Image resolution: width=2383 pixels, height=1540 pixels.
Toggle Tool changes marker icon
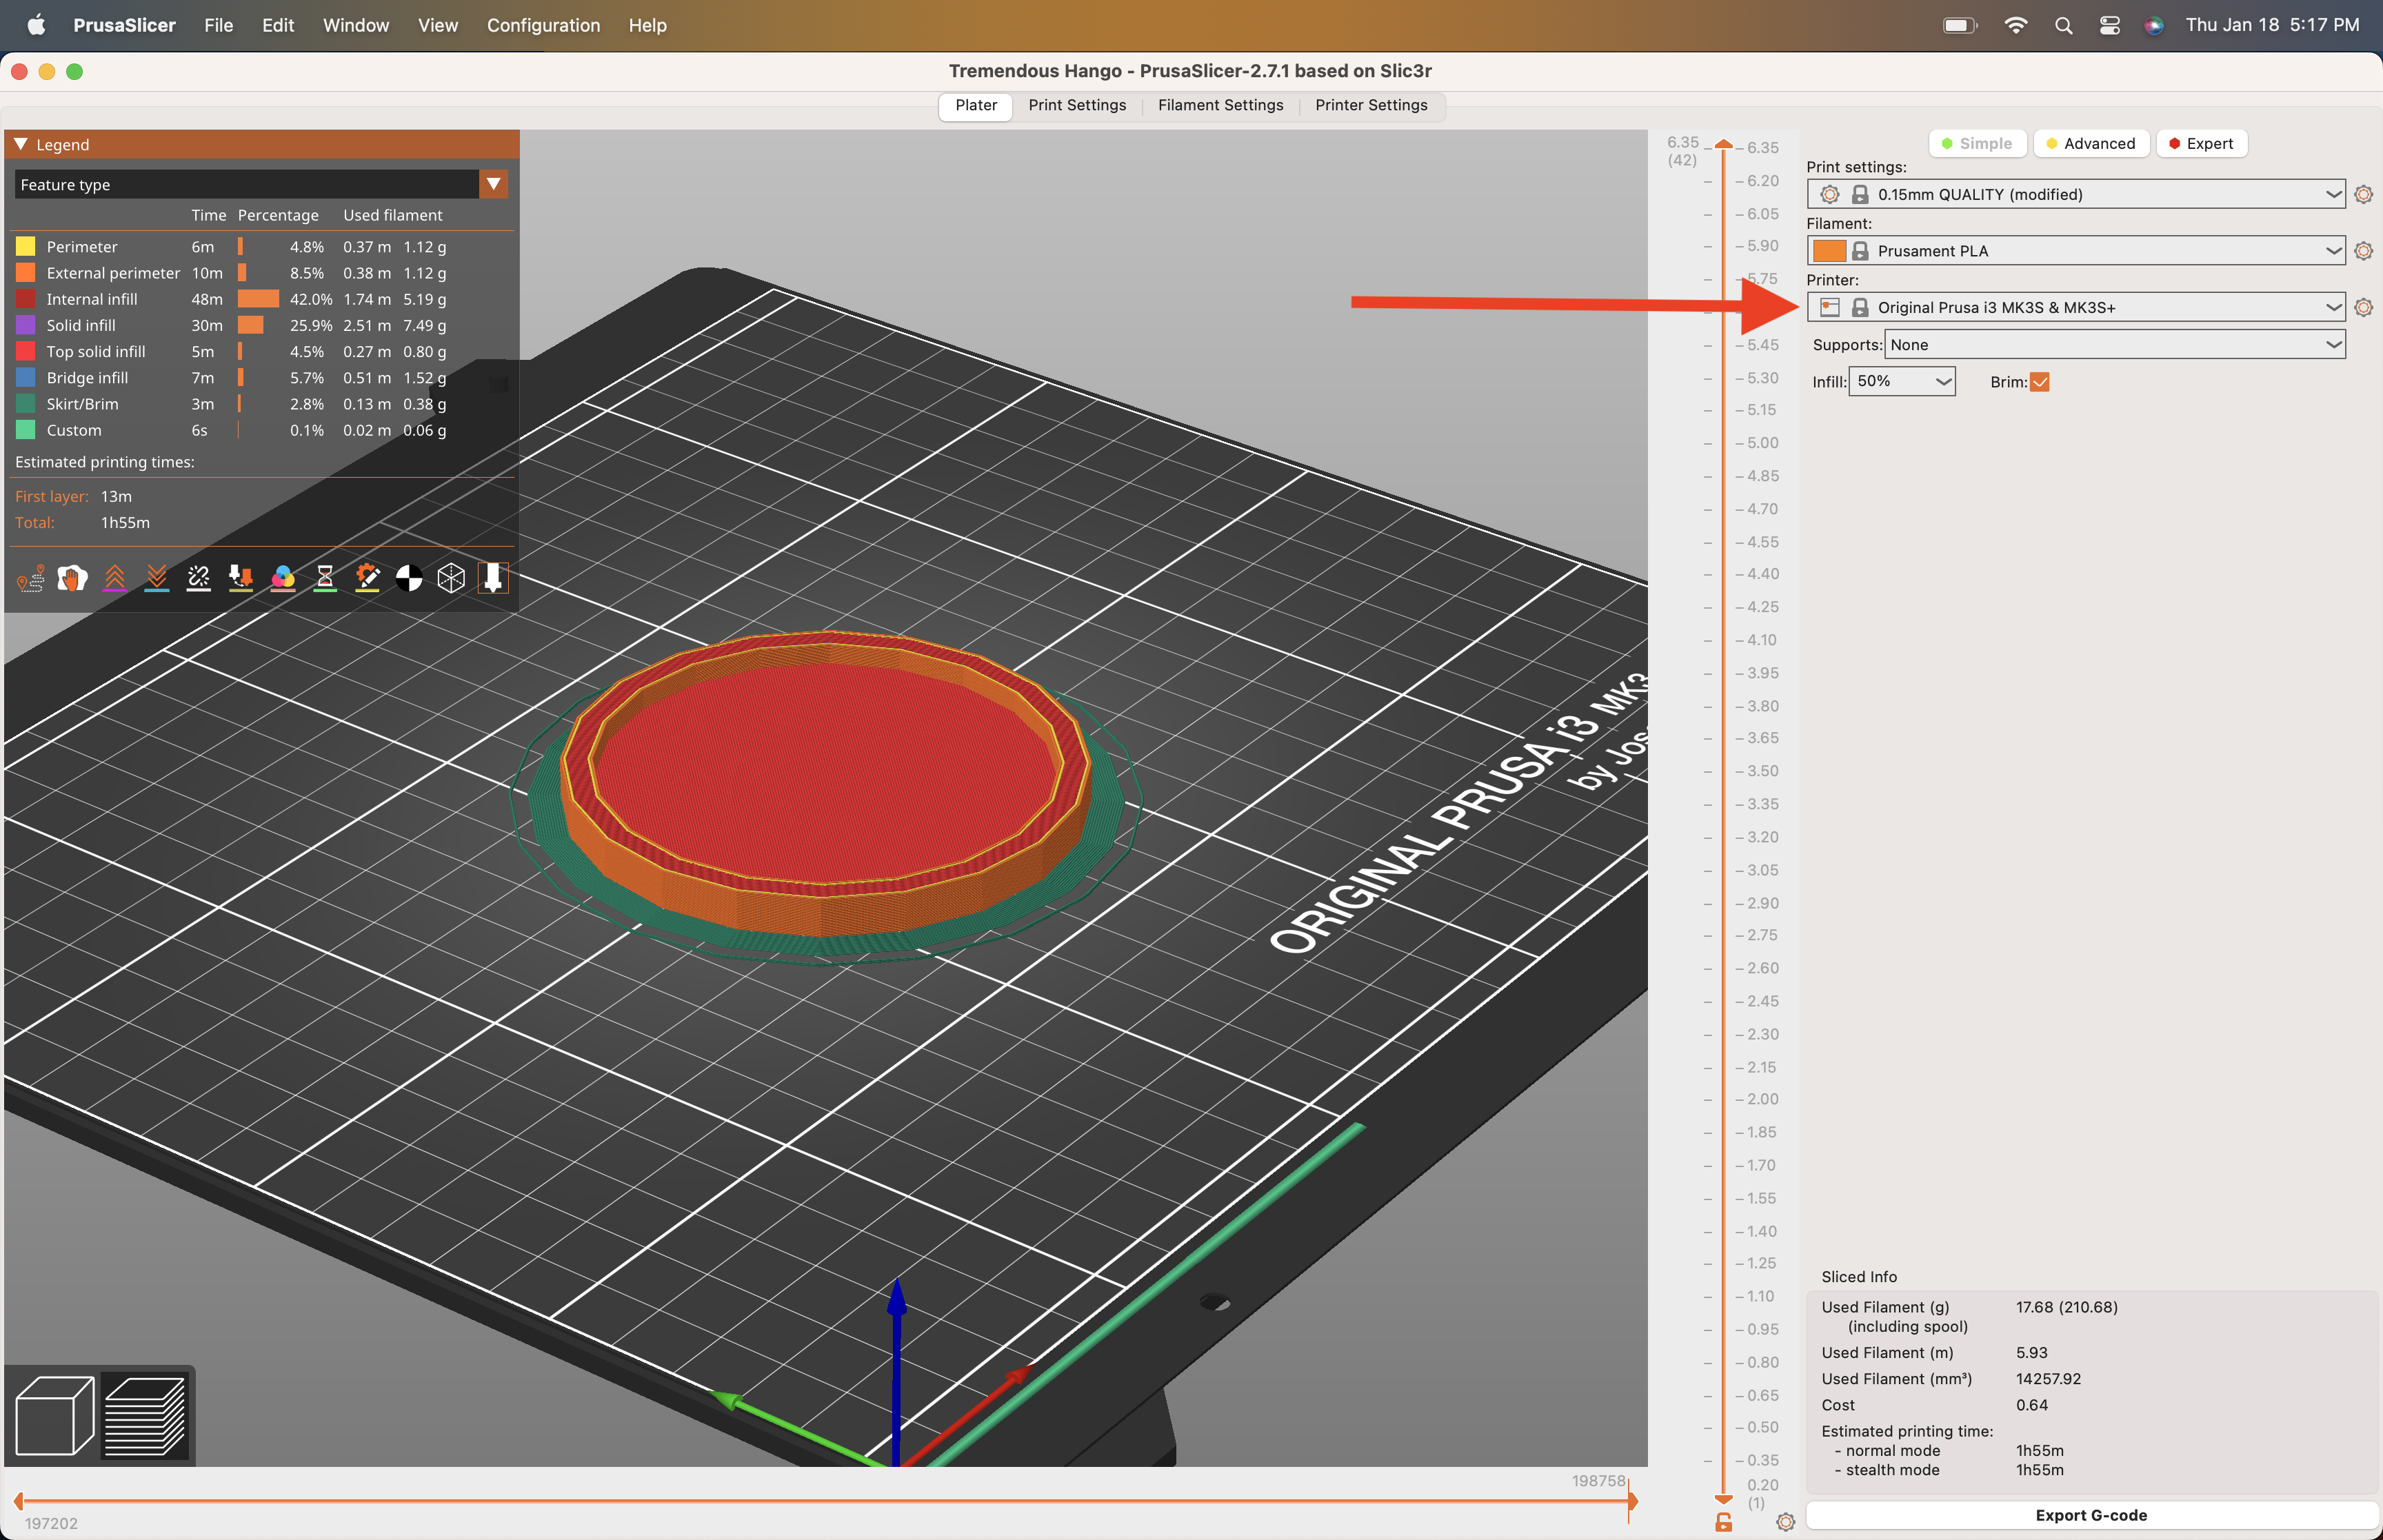pos(241,578)
